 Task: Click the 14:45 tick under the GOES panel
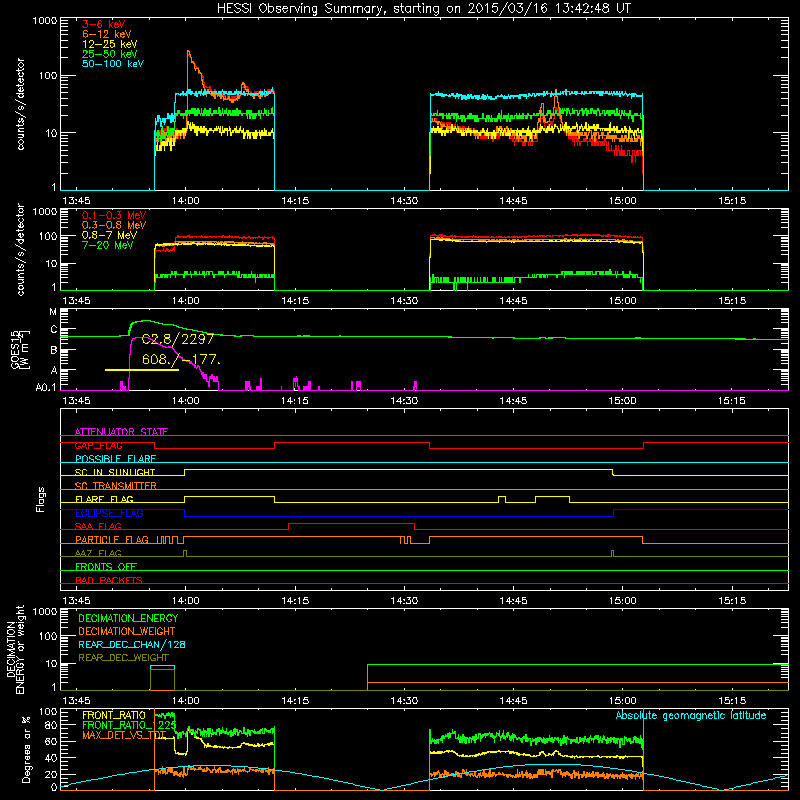tap(513, 401)
